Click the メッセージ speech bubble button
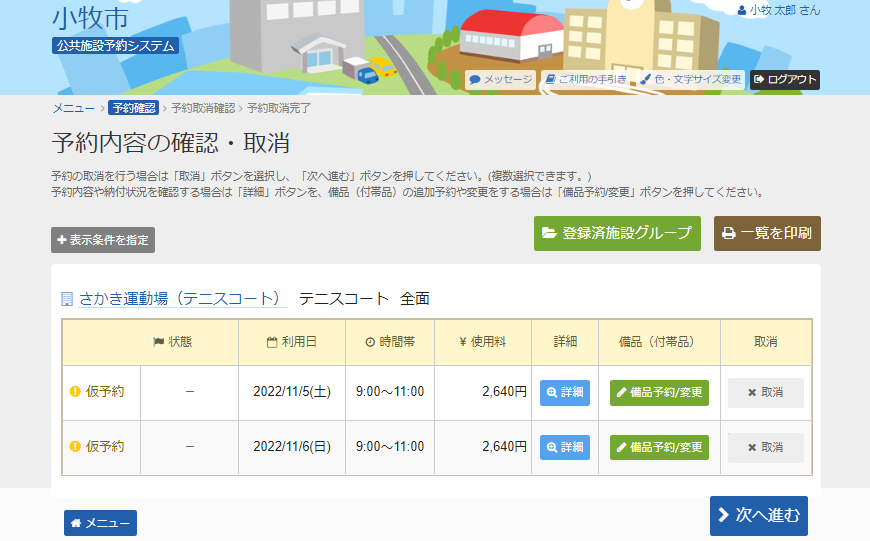 coord(501,79)
